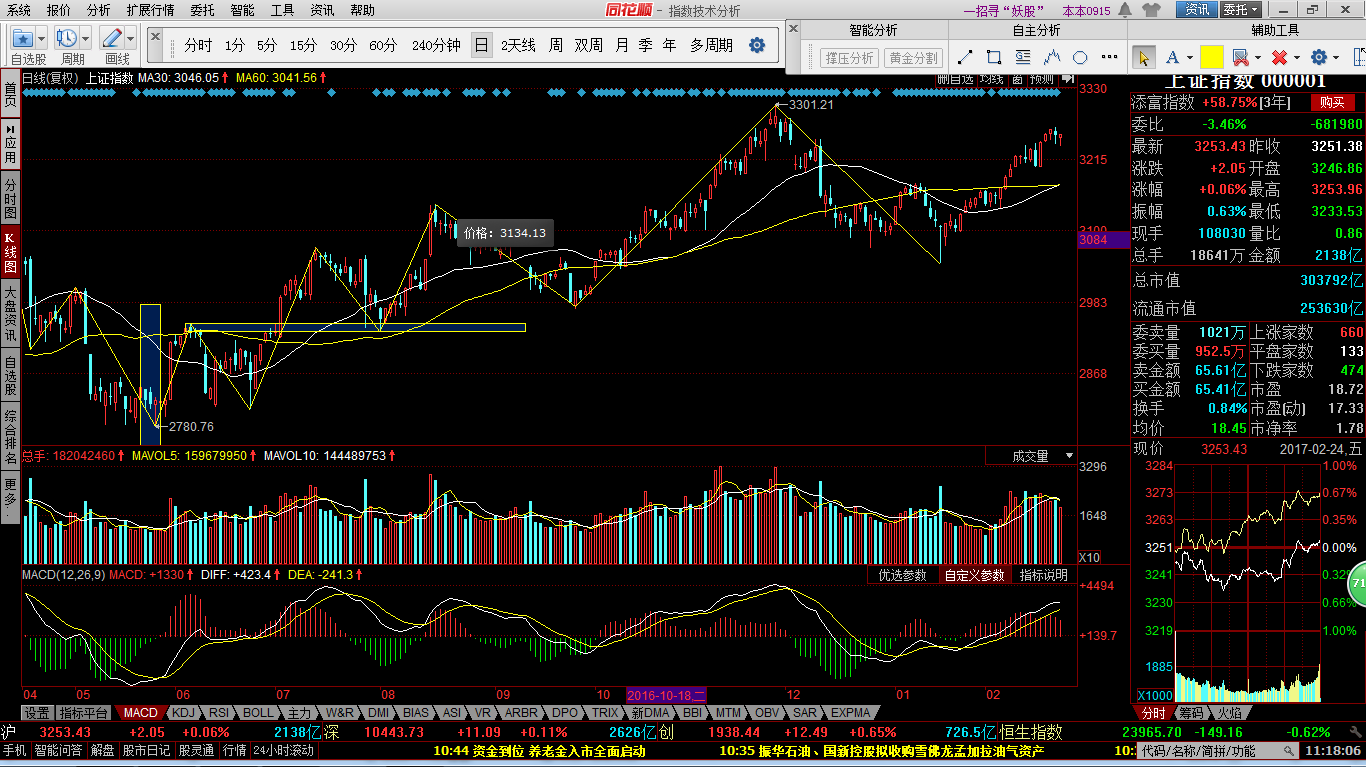Open 首页 sidebar tab
1366x767 pixels.
[10, 96]
